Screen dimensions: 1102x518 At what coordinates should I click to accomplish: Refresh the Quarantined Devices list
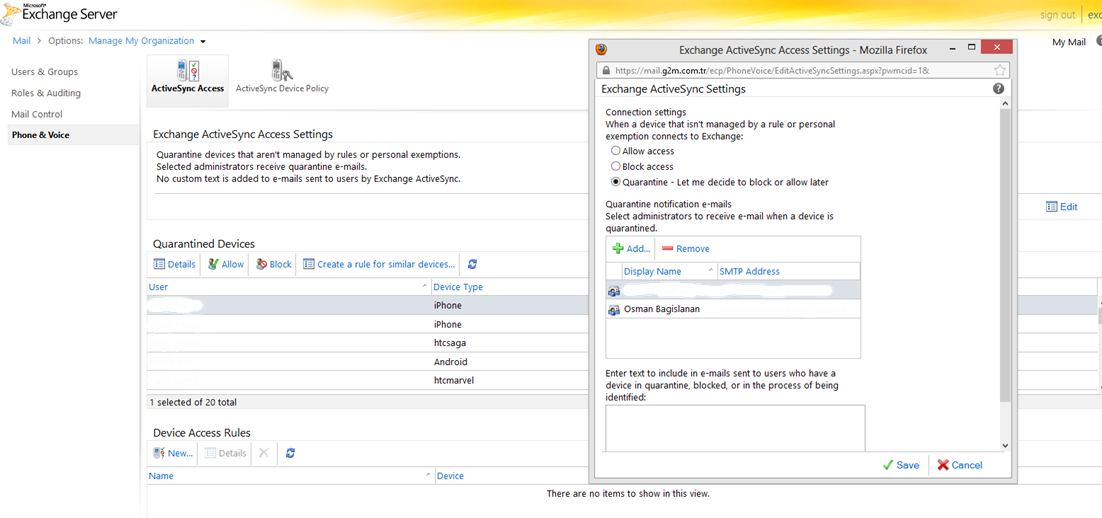click(x=472, y=264)
